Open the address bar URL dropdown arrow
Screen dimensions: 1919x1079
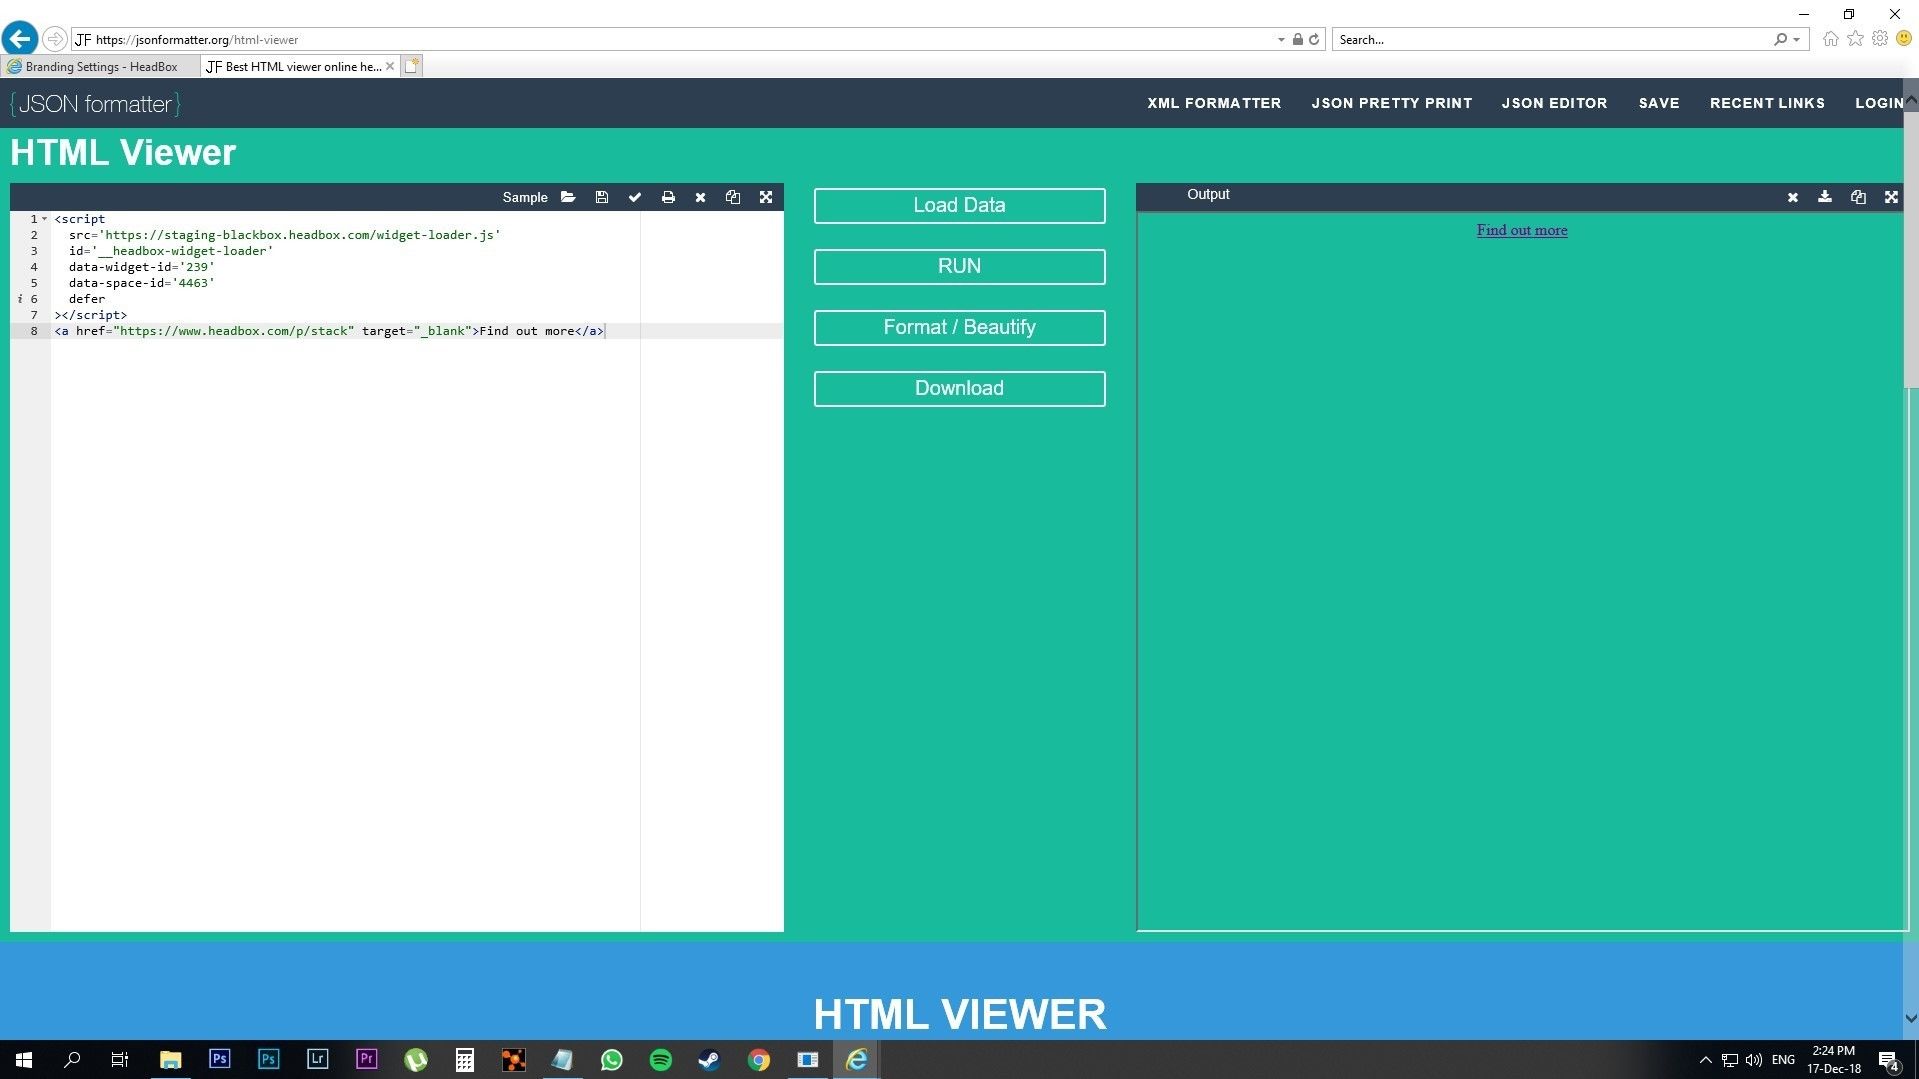(x=1281, y=40)
